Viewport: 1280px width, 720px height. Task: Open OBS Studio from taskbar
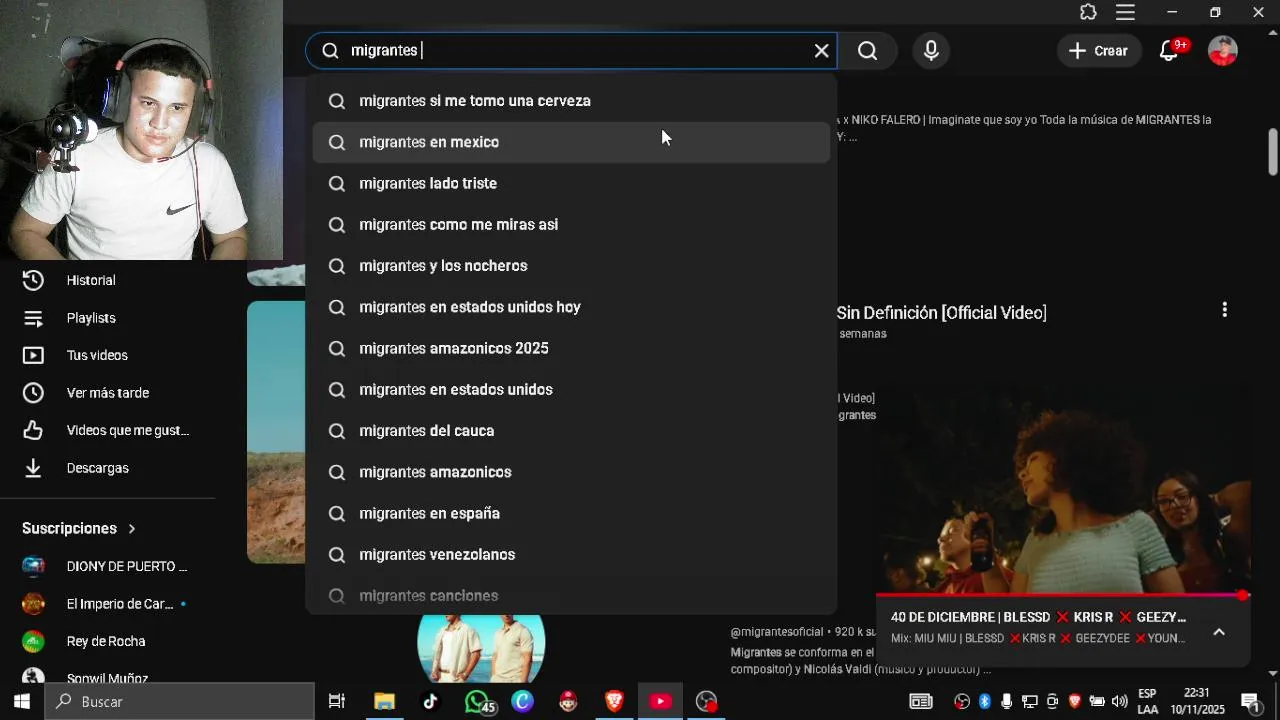[x=707, y=701]
